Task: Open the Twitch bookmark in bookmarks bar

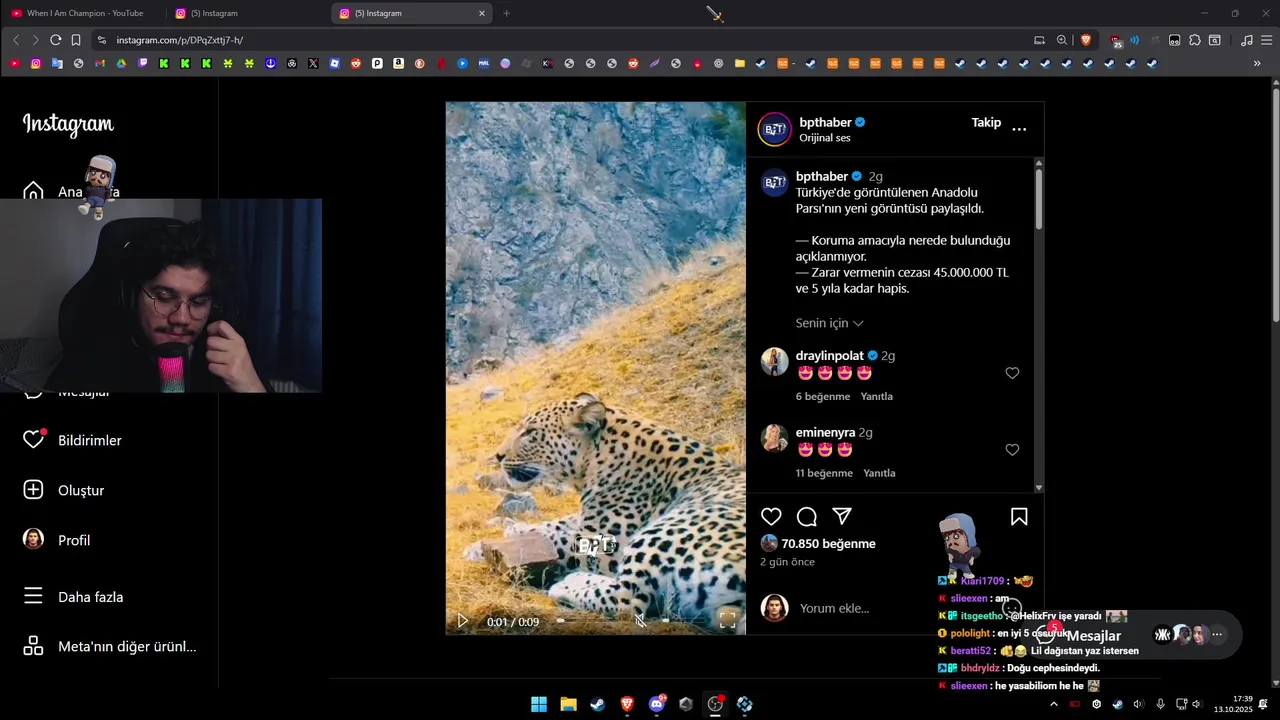Action: (143, 63)
